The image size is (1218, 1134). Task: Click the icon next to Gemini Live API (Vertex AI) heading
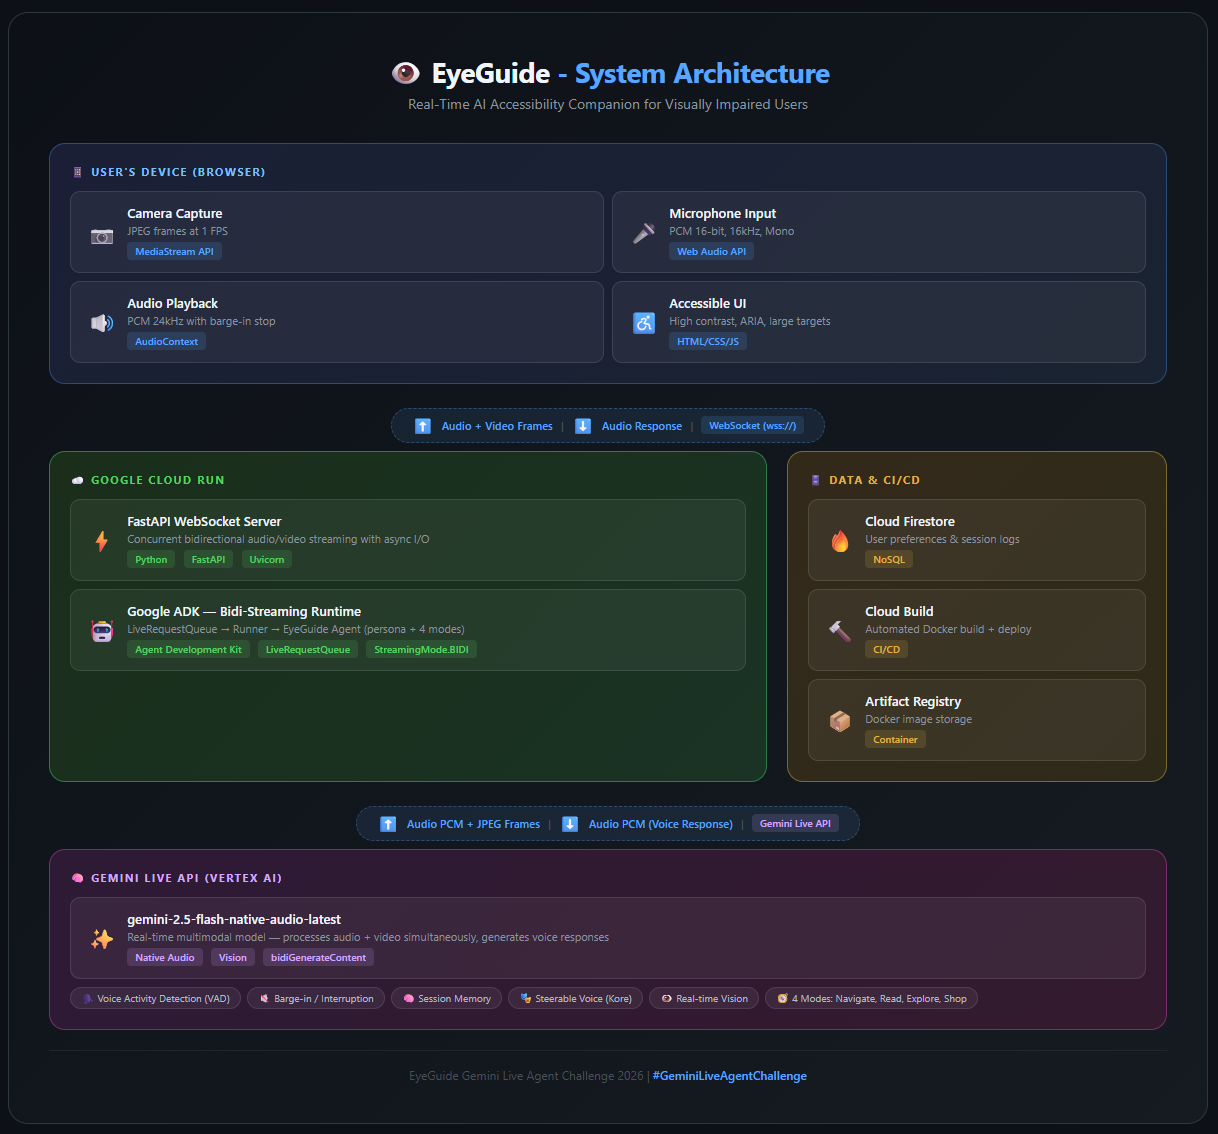click(78, 878)
